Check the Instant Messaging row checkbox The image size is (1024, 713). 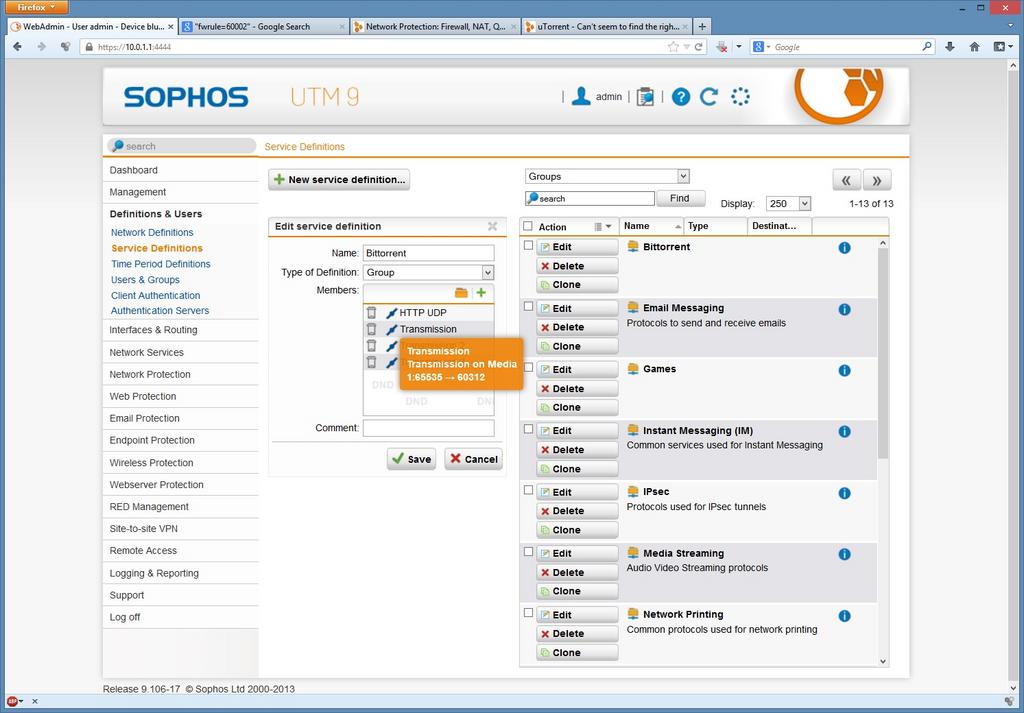tap(528, 429)
